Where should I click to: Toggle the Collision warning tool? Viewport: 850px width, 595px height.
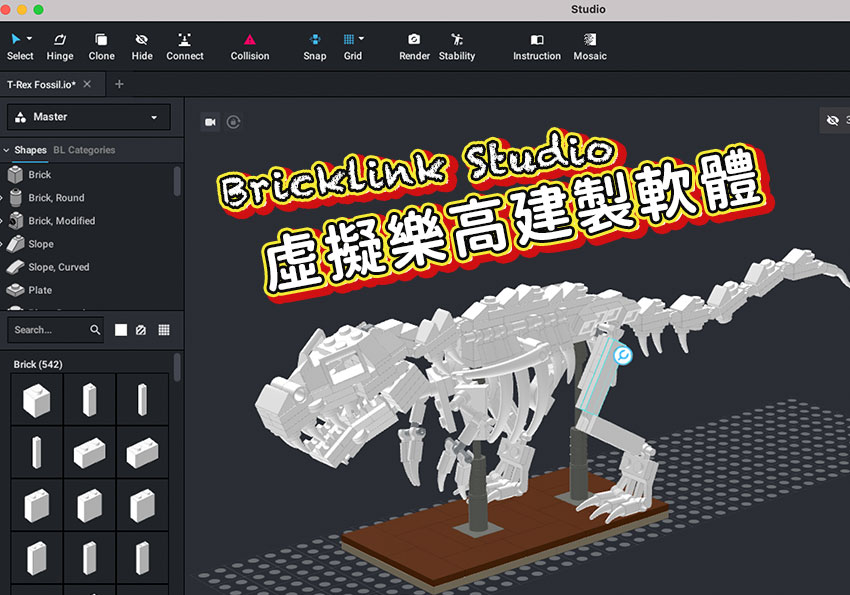[x=249, y=47]
